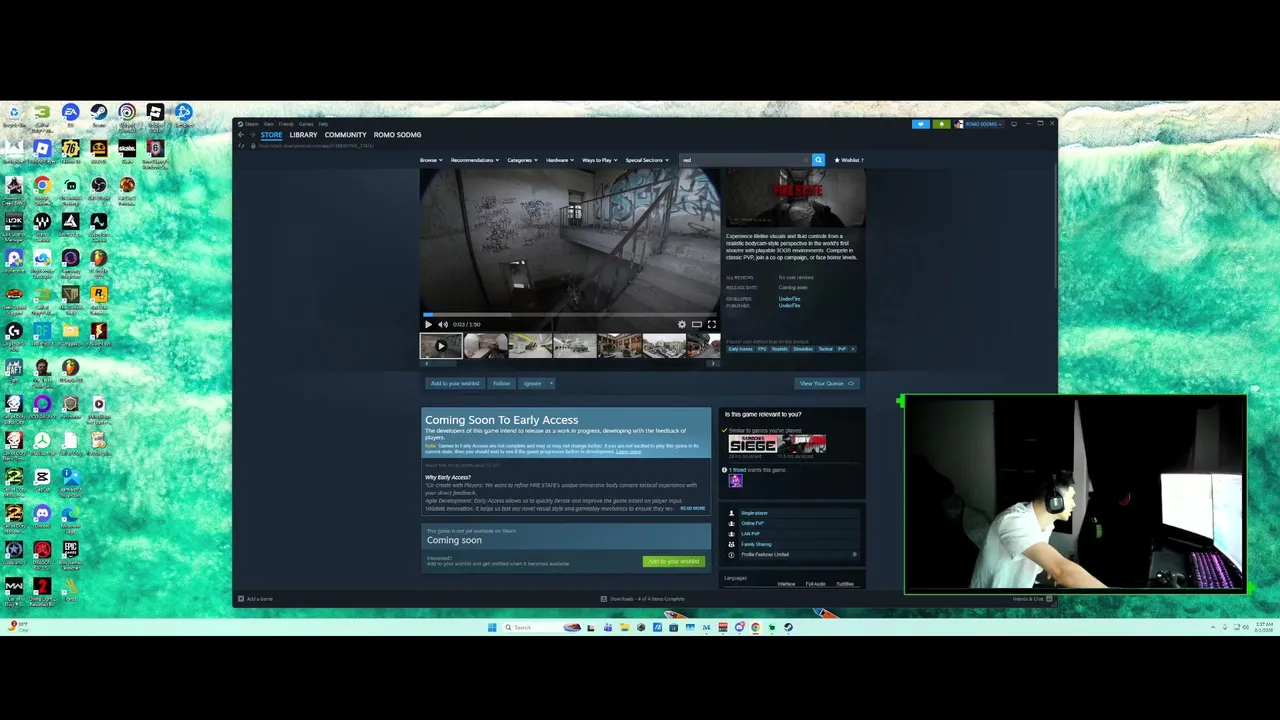The image size is (1280, 720).
Task: Click Add to your wishlist under the trailer
Action: [455, 383]
